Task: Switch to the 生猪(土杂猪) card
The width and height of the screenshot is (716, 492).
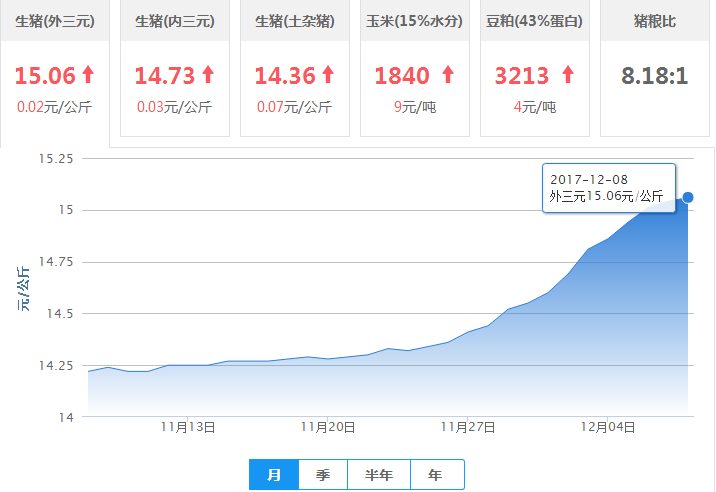Action: (295, 69)
